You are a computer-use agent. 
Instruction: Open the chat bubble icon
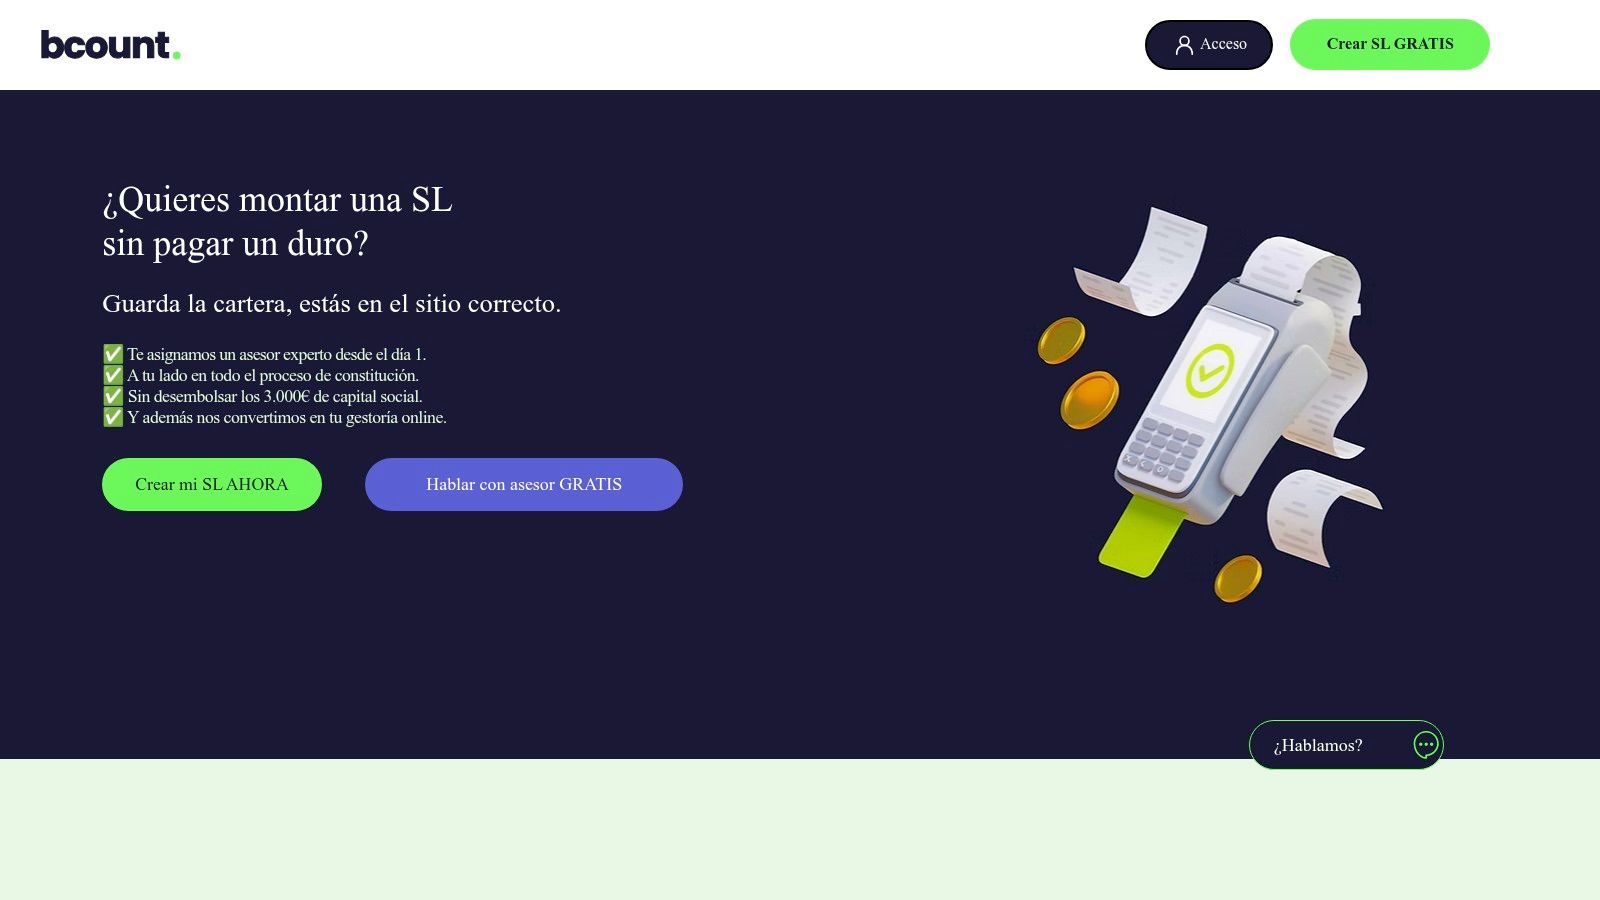point(1426,744)
